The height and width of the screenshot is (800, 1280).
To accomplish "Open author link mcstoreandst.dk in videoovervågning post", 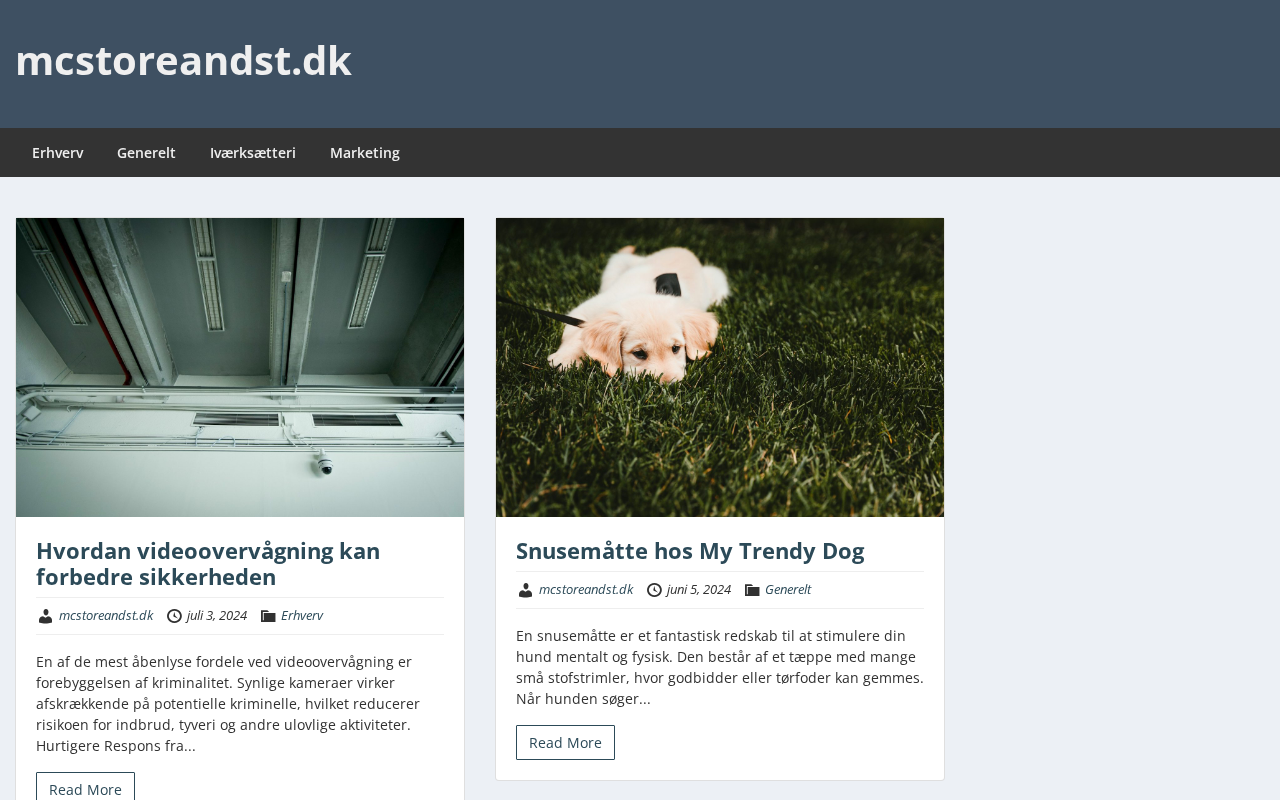I will click(106, 616).
